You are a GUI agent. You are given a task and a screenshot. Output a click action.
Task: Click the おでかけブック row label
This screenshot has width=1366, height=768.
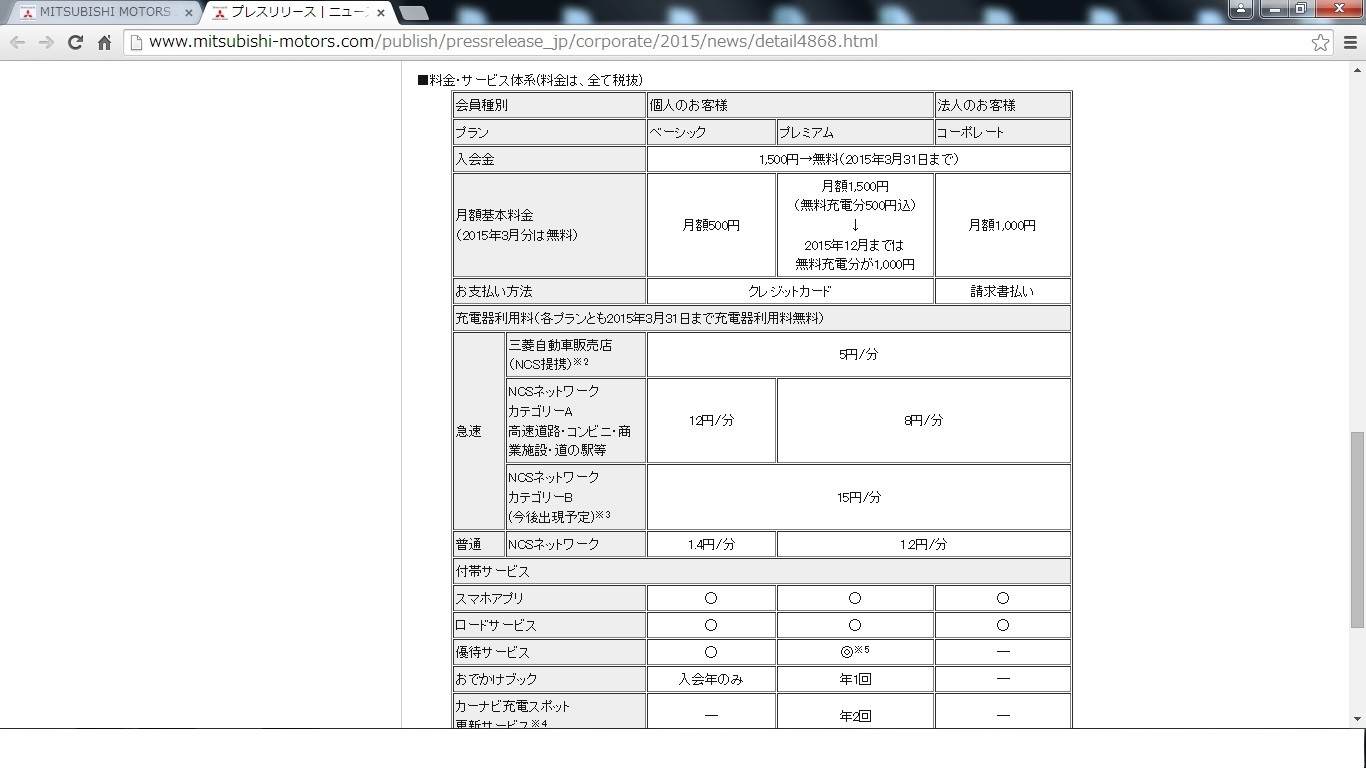(549, 679)
